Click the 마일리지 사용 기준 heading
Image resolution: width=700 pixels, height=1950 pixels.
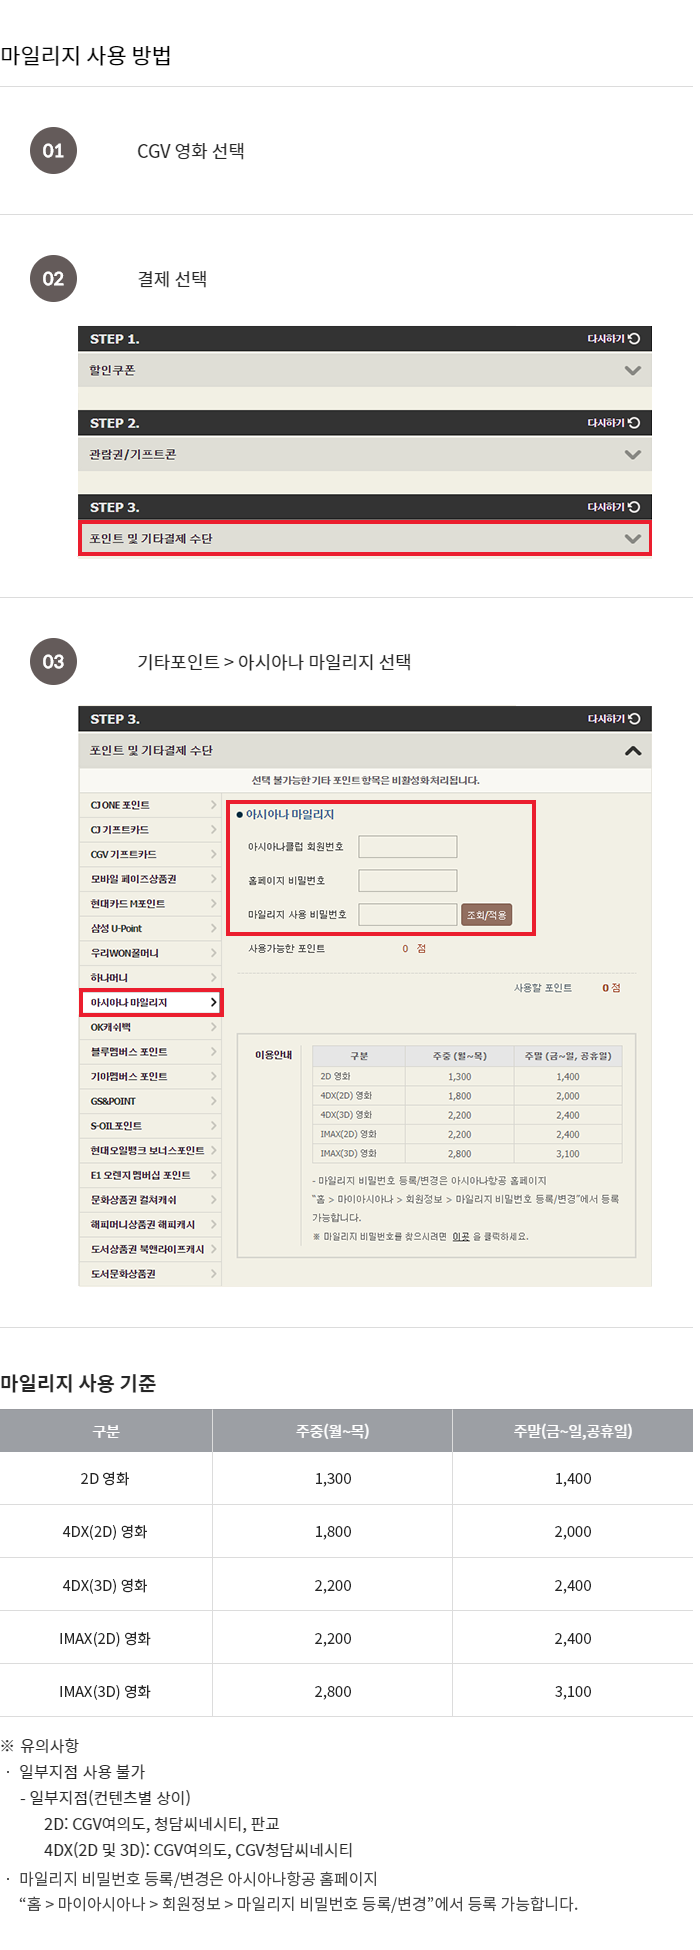pos(78,1384)
